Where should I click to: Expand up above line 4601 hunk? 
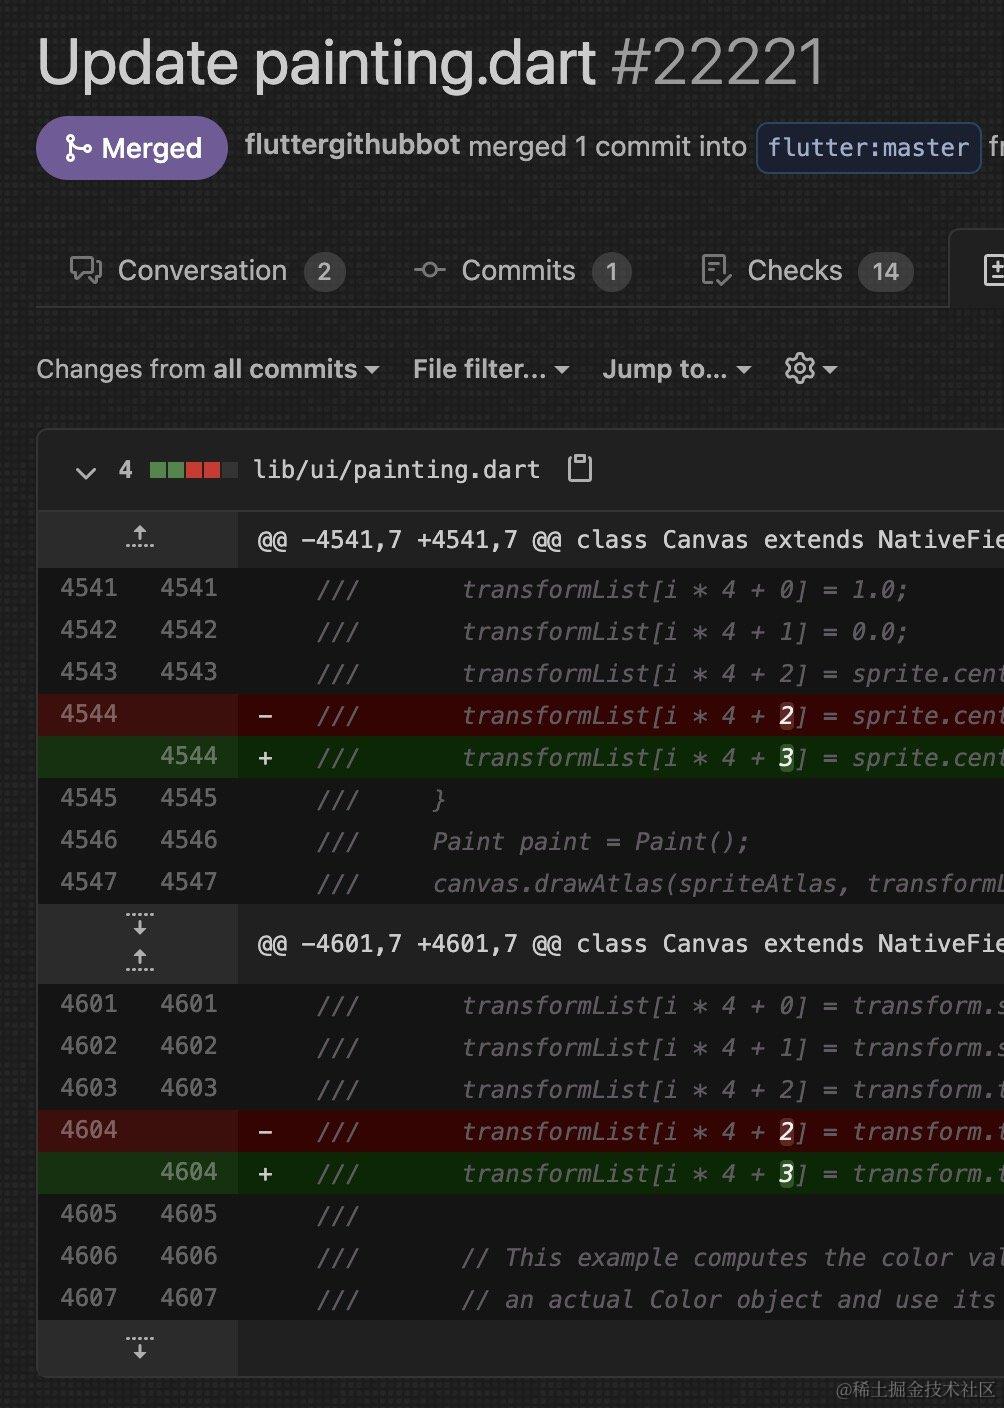pos(140,960)
